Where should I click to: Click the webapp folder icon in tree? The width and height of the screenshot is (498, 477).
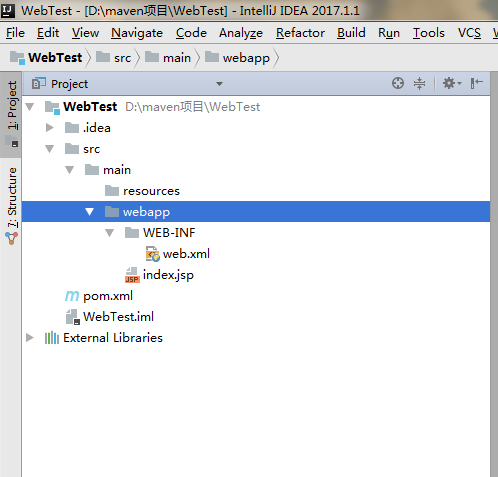[x=112, y=212]
